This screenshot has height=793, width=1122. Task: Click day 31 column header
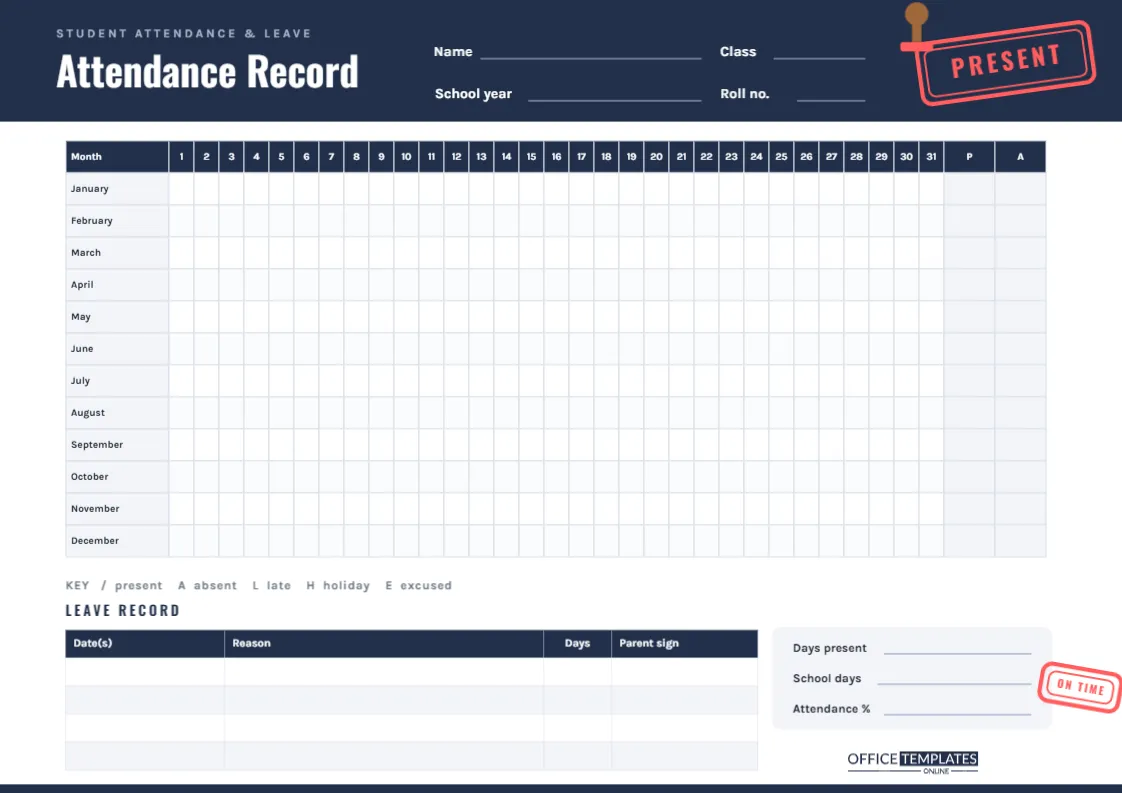point(931,157)
